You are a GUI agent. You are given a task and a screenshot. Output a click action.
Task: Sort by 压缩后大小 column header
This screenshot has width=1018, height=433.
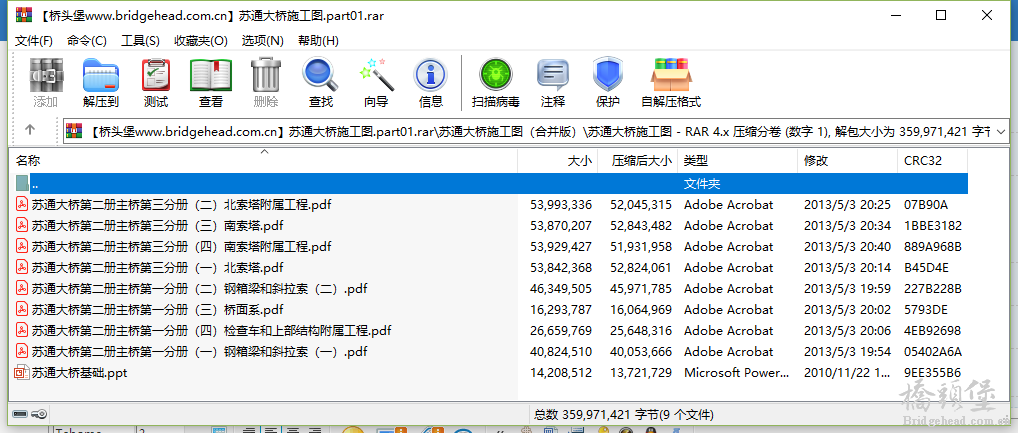[x=637, y=161]
